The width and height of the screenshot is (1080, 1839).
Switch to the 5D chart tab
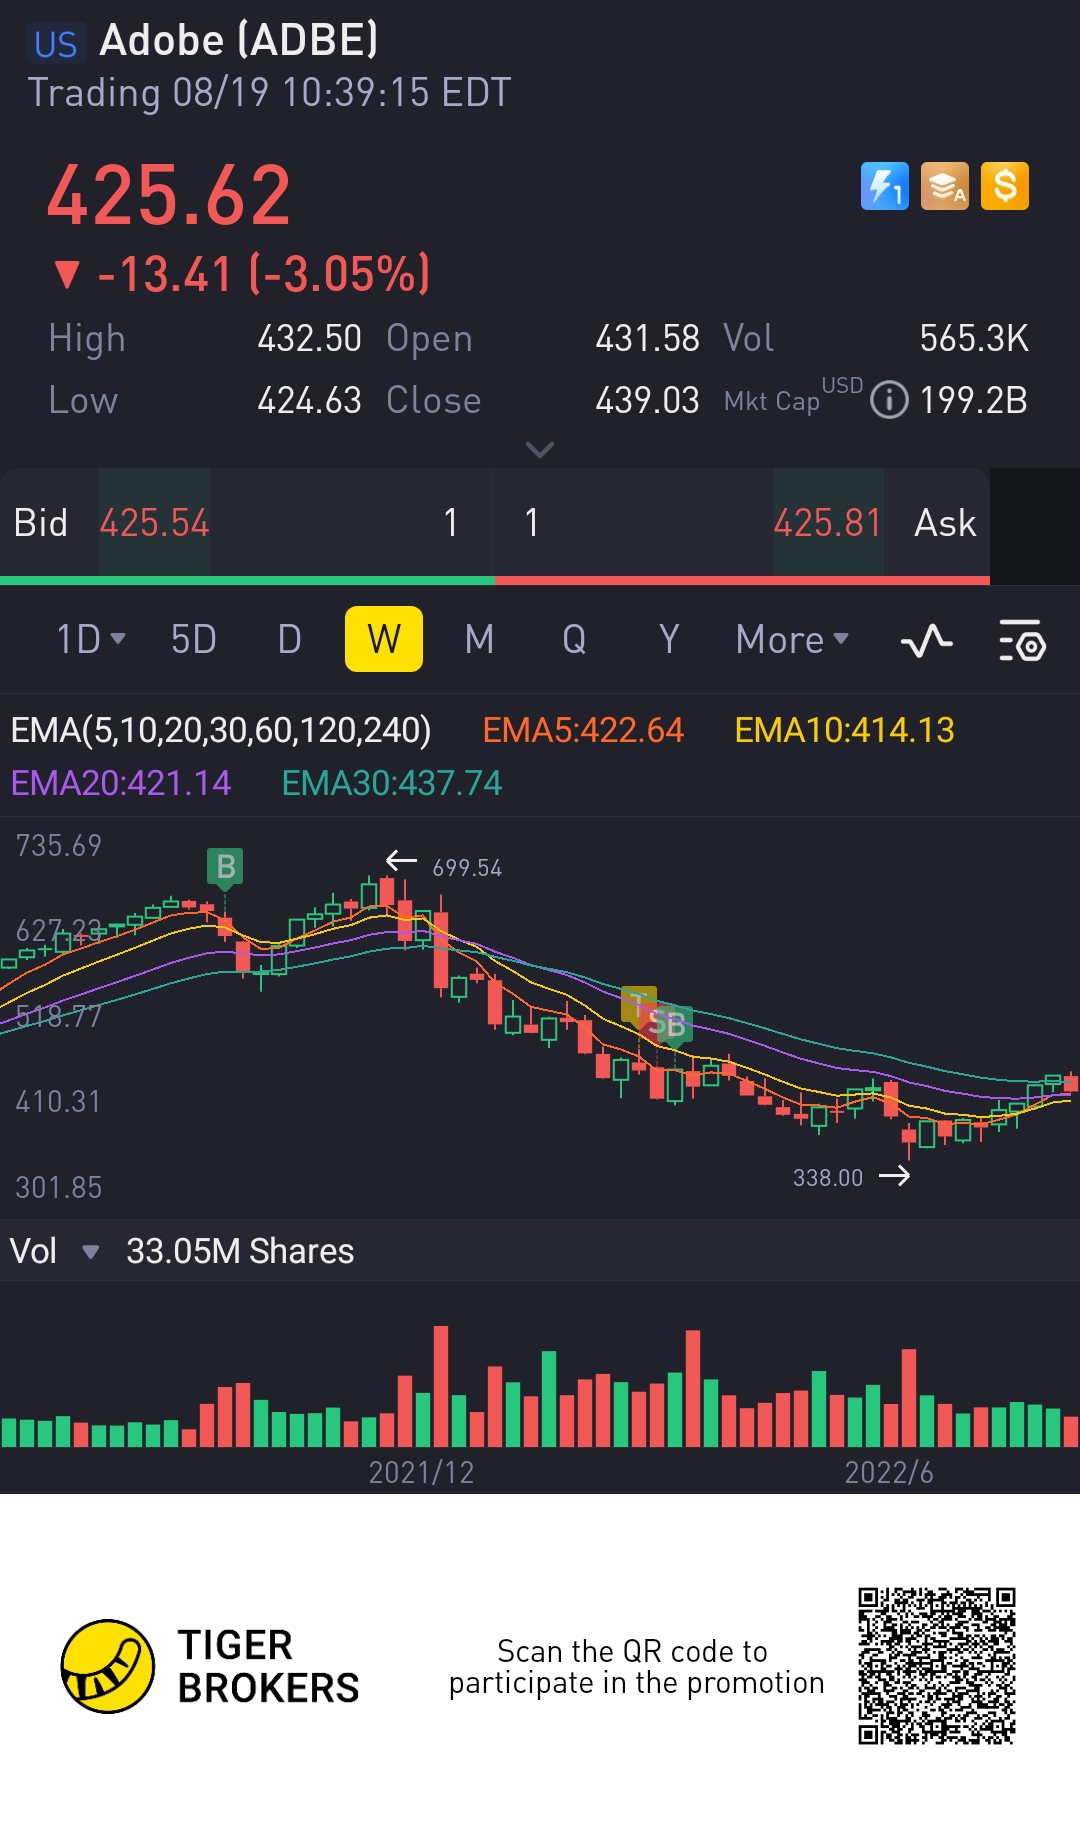coord(194,639)
